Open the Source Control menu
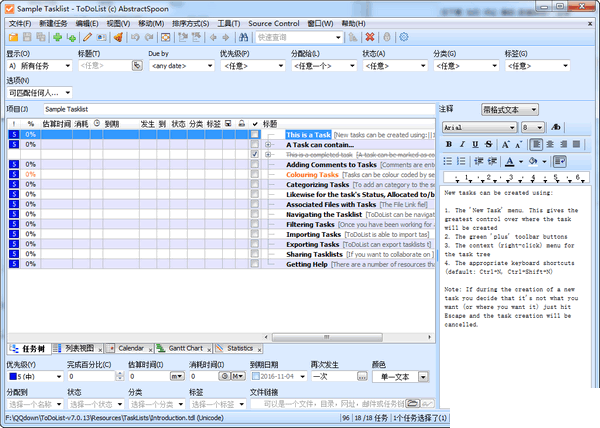The image size is (600, 428). tap(274, 24)
